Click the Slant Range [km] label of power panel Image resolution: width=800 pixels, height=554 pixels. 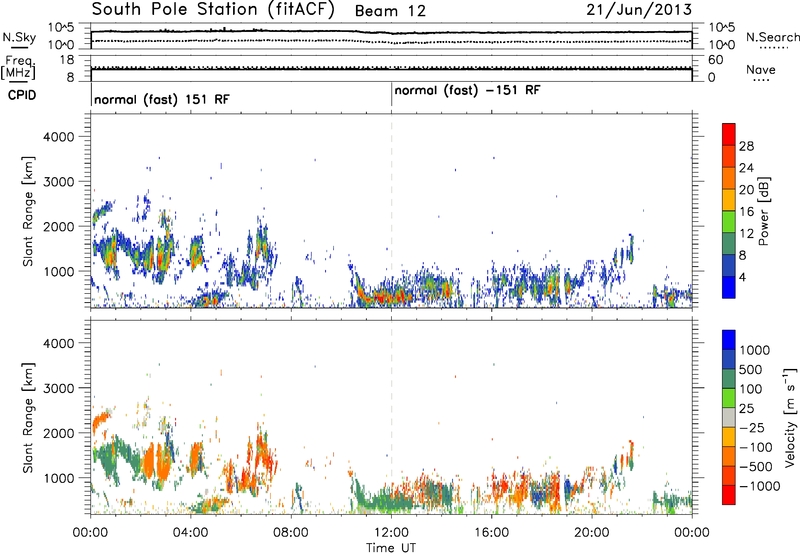point(28,211)
